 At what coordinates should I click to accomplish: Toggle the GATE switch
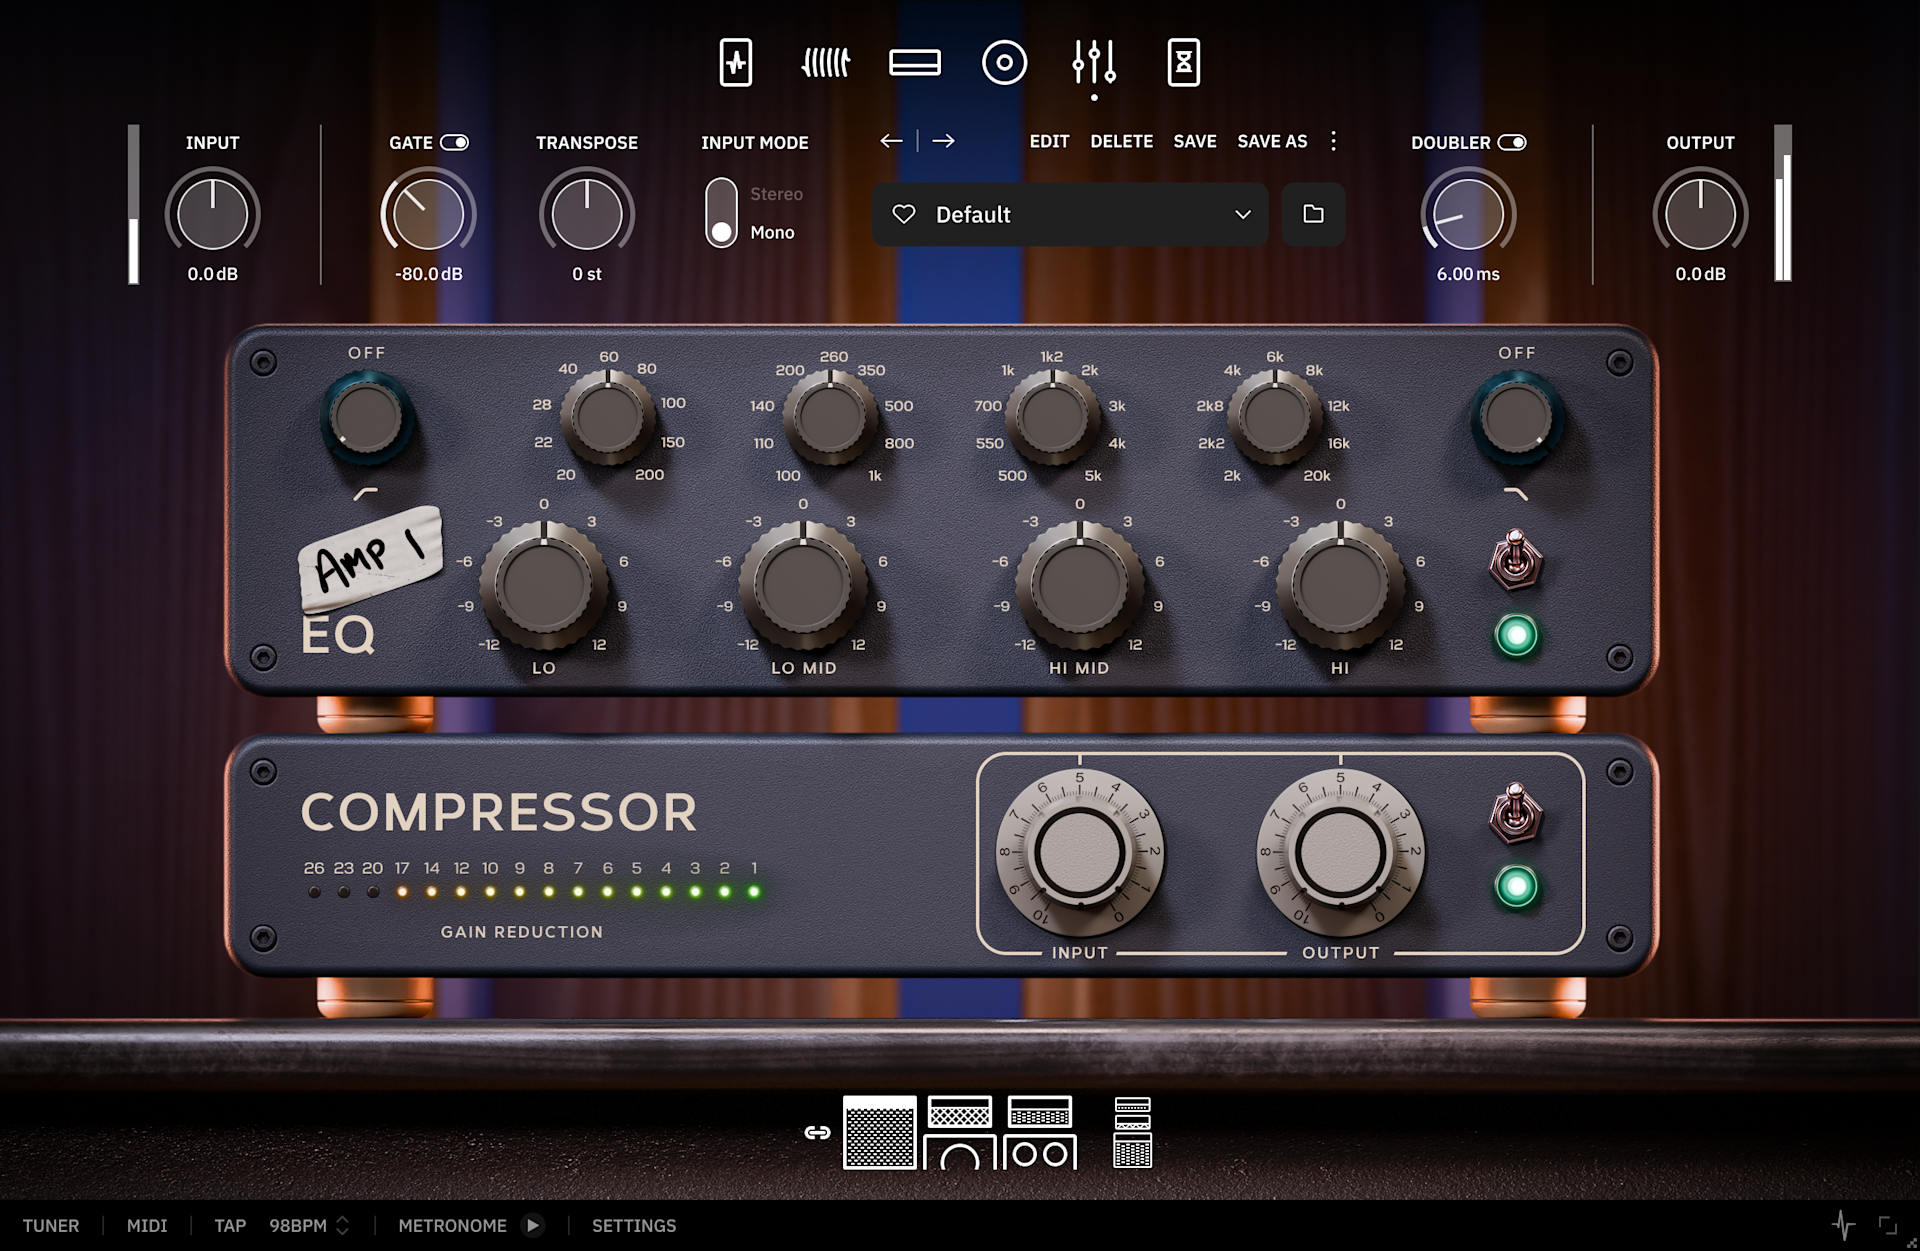pyautogui.click(x=455, y=143)
